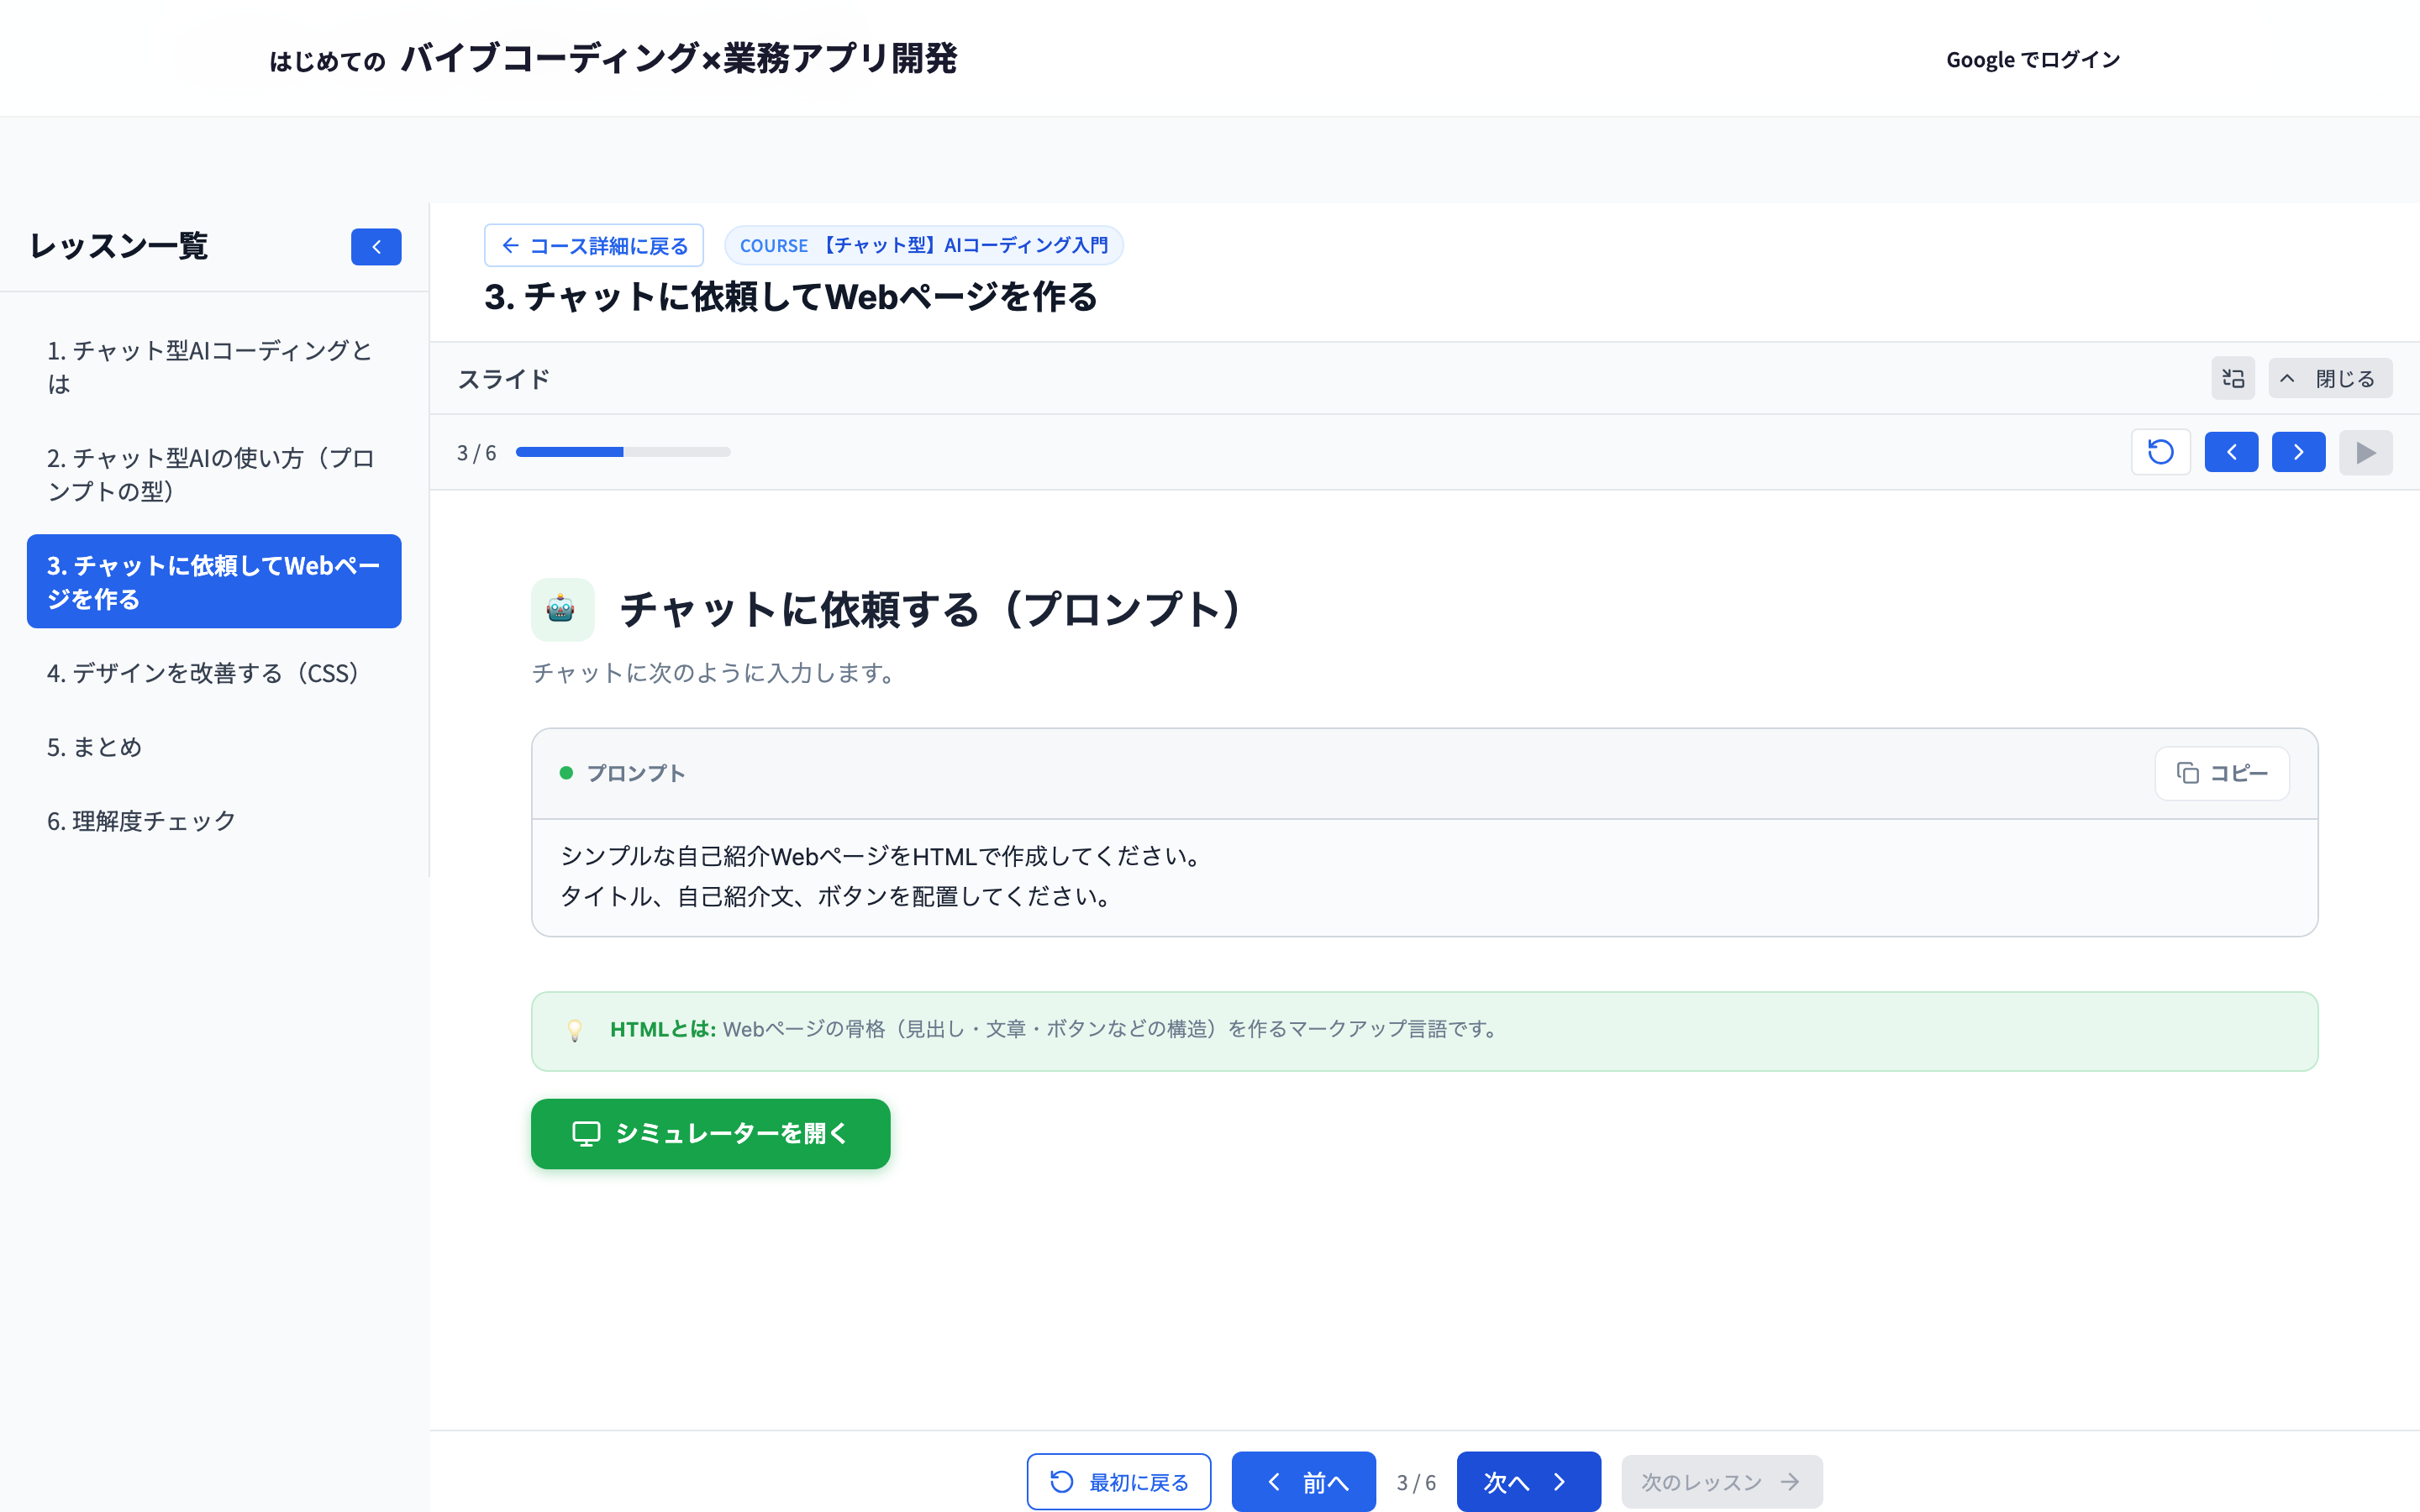The image size is (2420, 1512).
Task: Open lesson 4 デザインを改善する（CSS）
Action: tap(214, 673)
